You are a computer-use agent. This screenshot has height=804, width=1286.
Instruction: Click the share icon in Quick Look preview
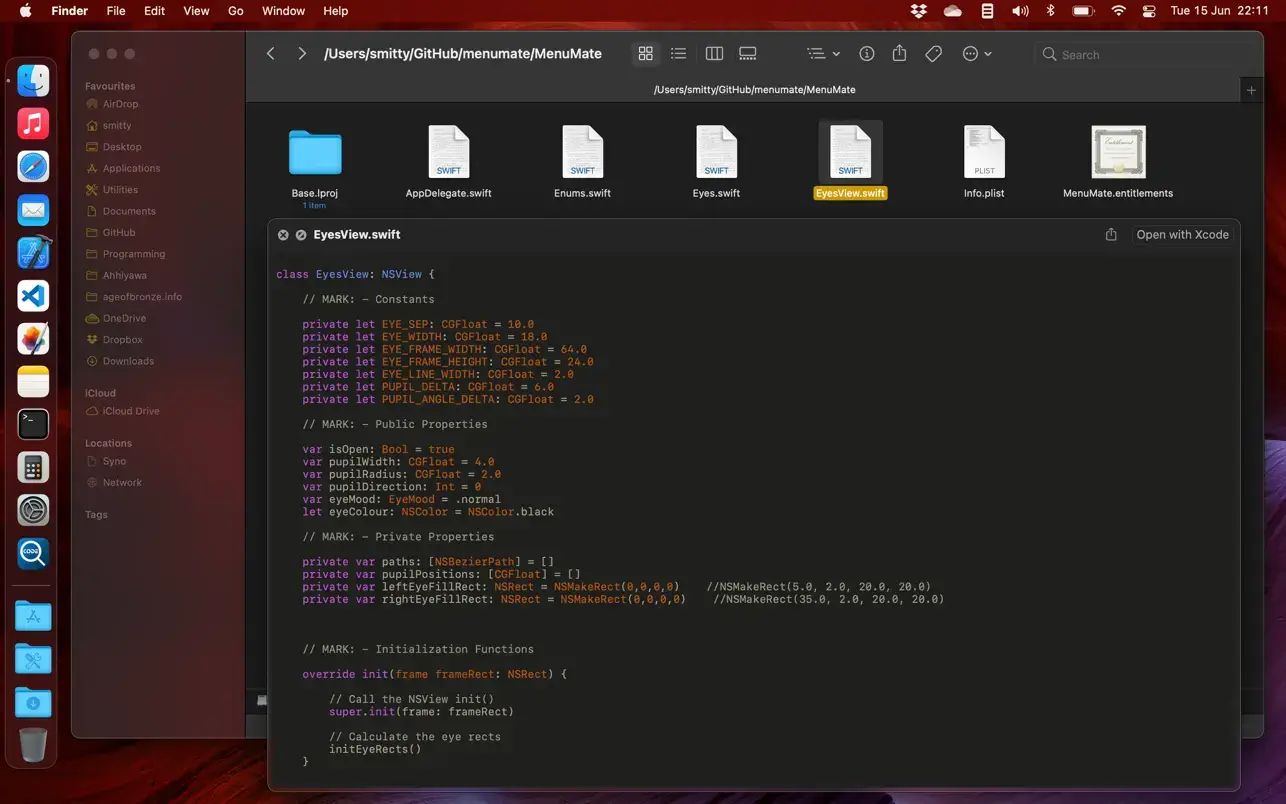click(1111, 235)
